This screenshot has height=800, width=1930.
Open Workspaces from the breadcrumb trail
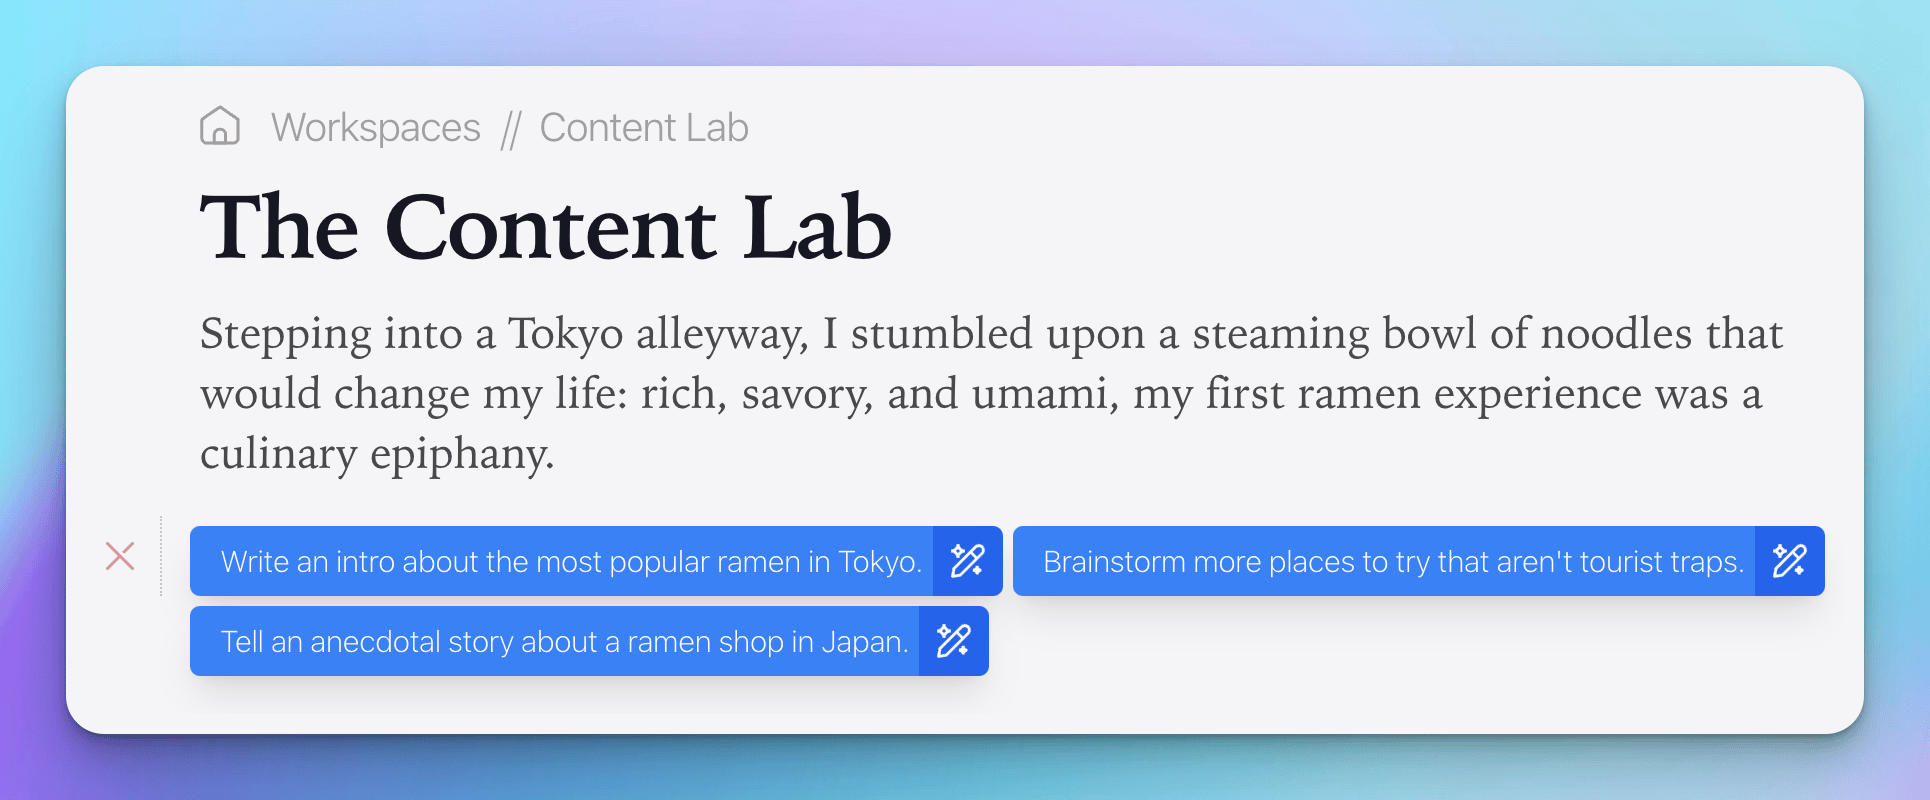pos(375,127)
